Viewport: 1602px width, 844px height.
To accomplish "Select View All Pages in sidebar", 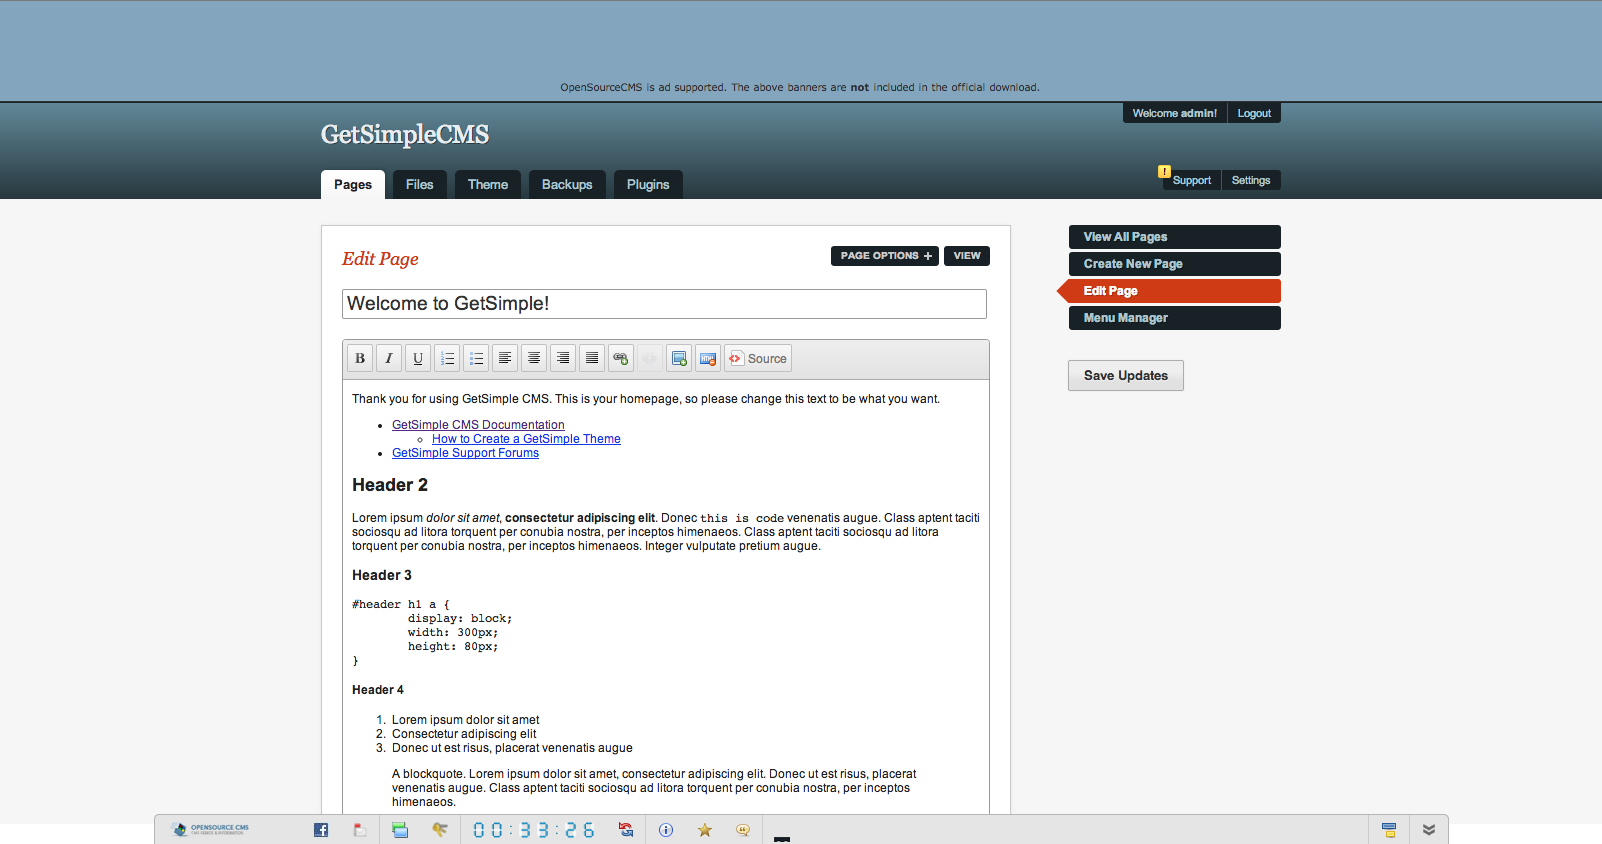I will (1175, 237).
